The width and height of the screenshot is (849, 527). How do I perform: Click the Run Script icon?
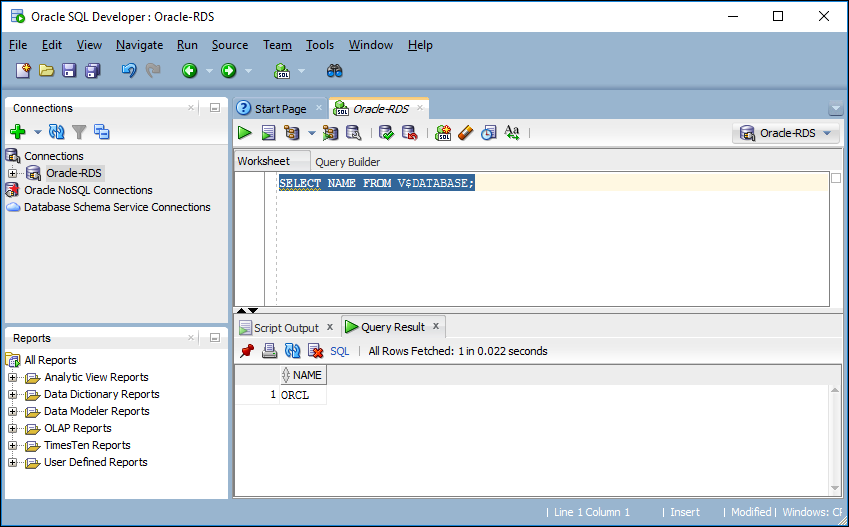[x=268, y=133]
